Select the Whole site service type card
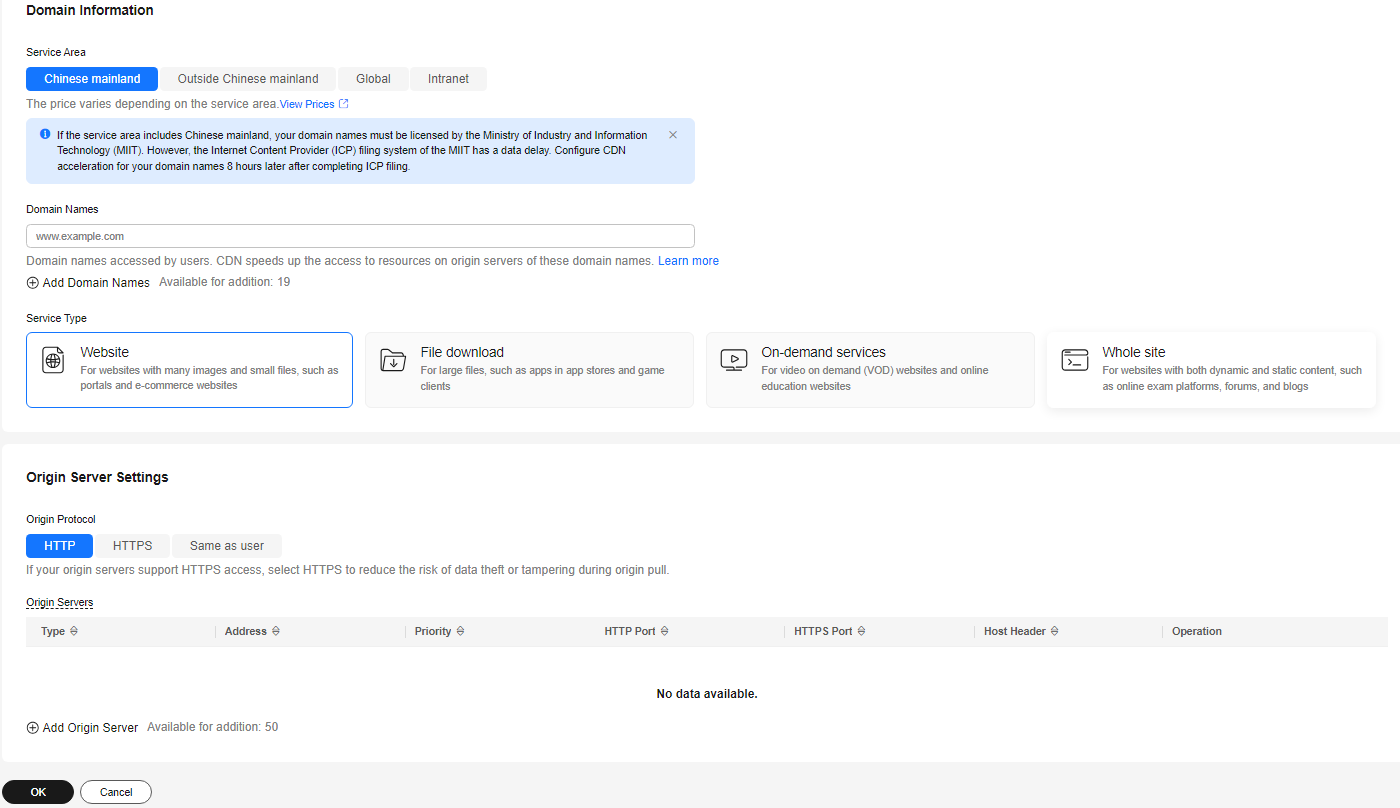Image resolution: width=1400 pixels, height=808 pixels. click(1211, 370)
